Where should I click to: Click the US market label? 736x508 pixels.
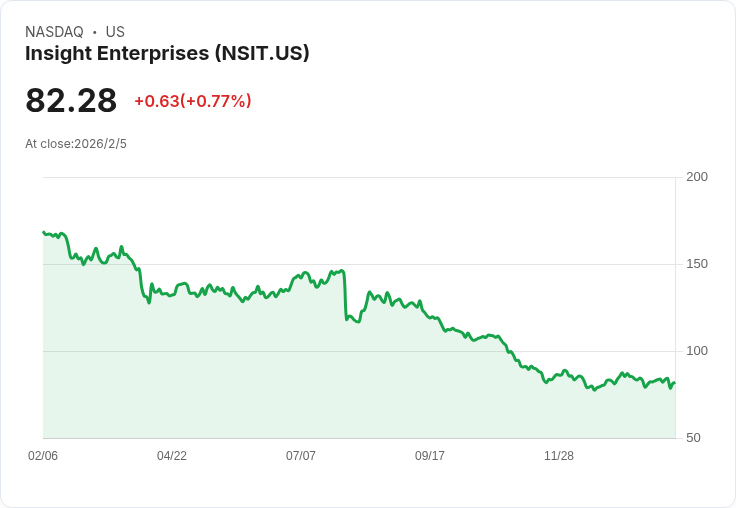(x=115, y=32)
